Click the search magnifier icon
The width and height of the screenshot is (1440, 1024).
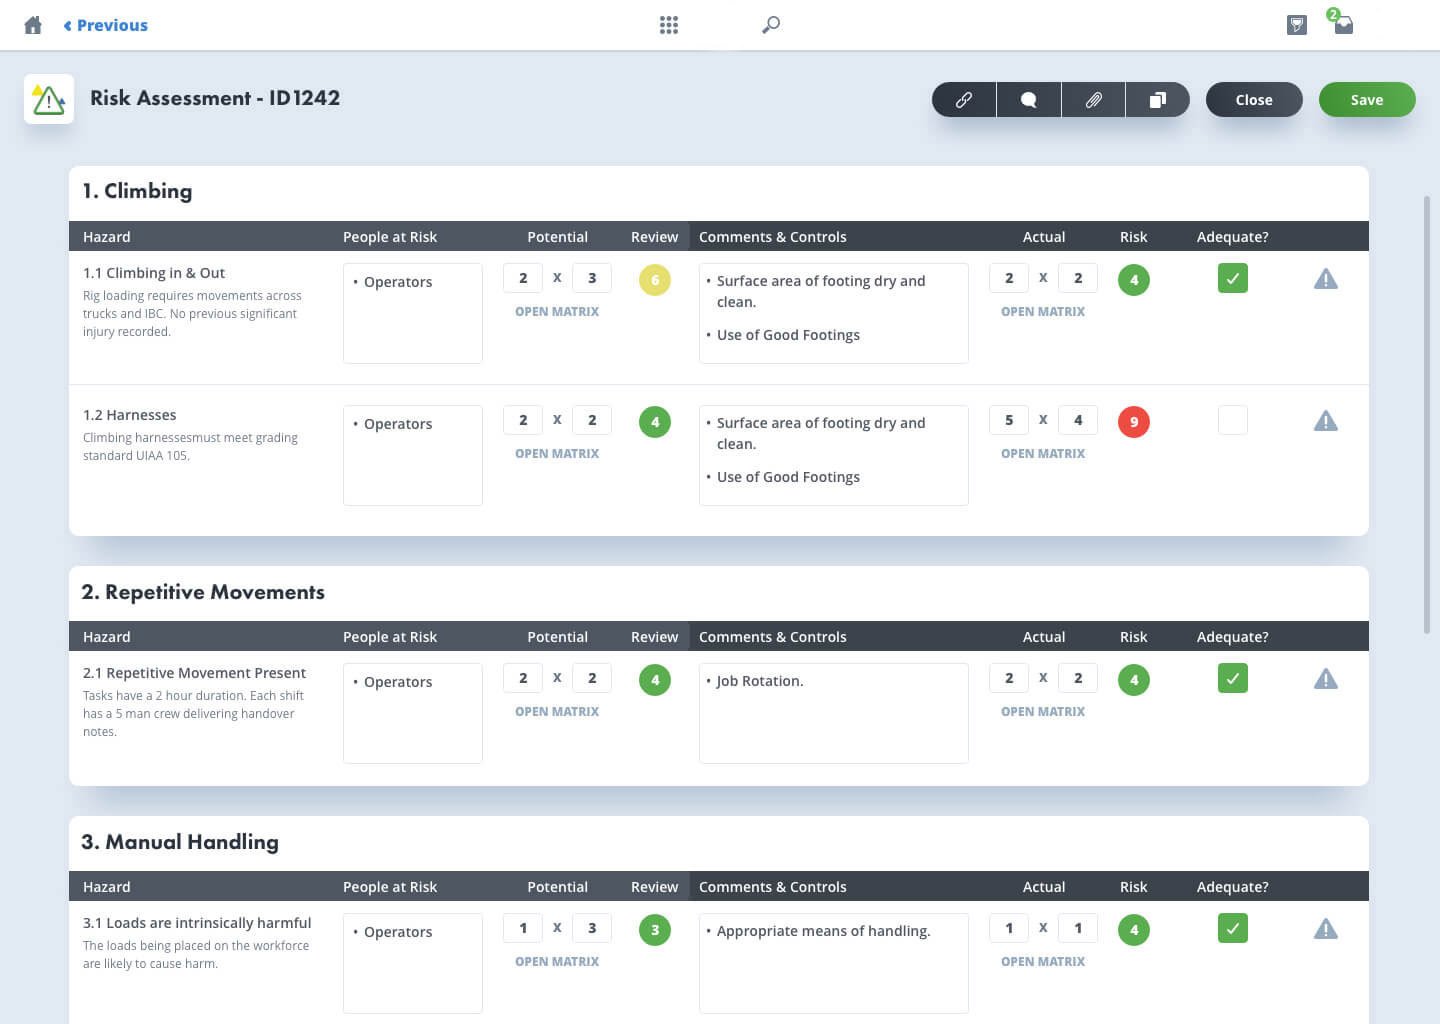(771, 25)
